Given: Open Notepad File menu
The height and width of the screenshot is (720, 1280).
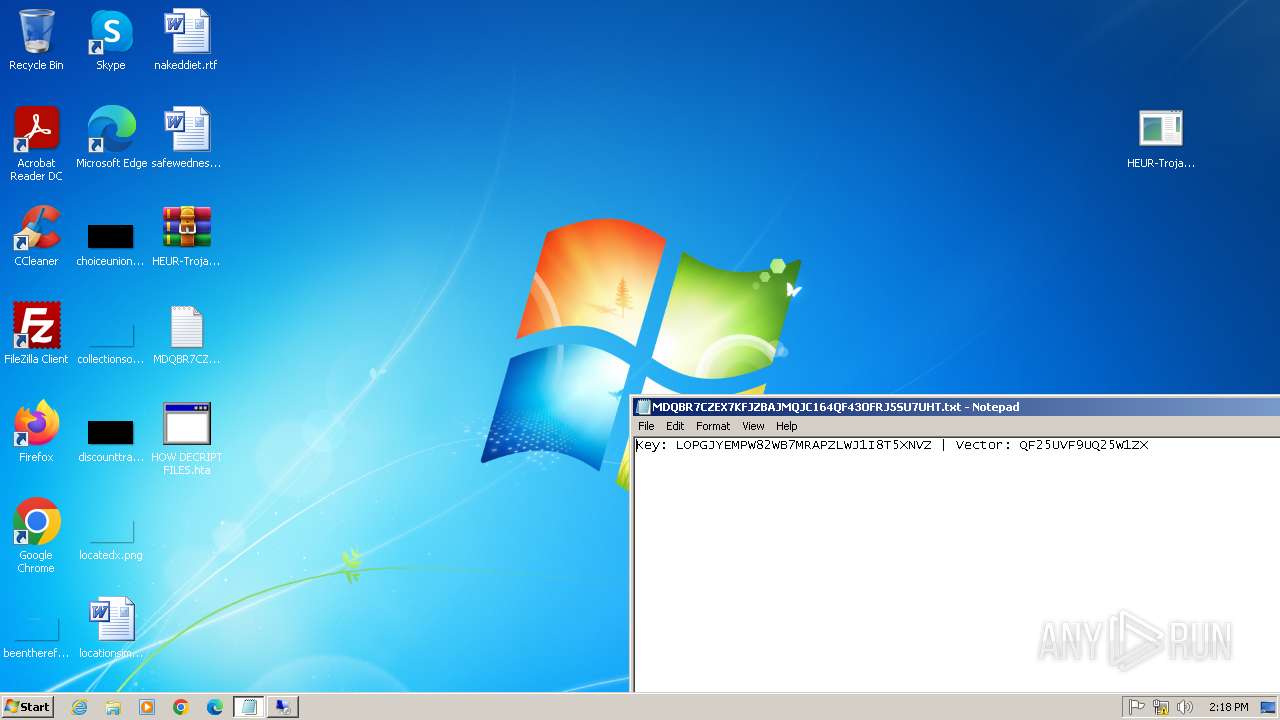Looking at the screenshot, I should [646, 426].
